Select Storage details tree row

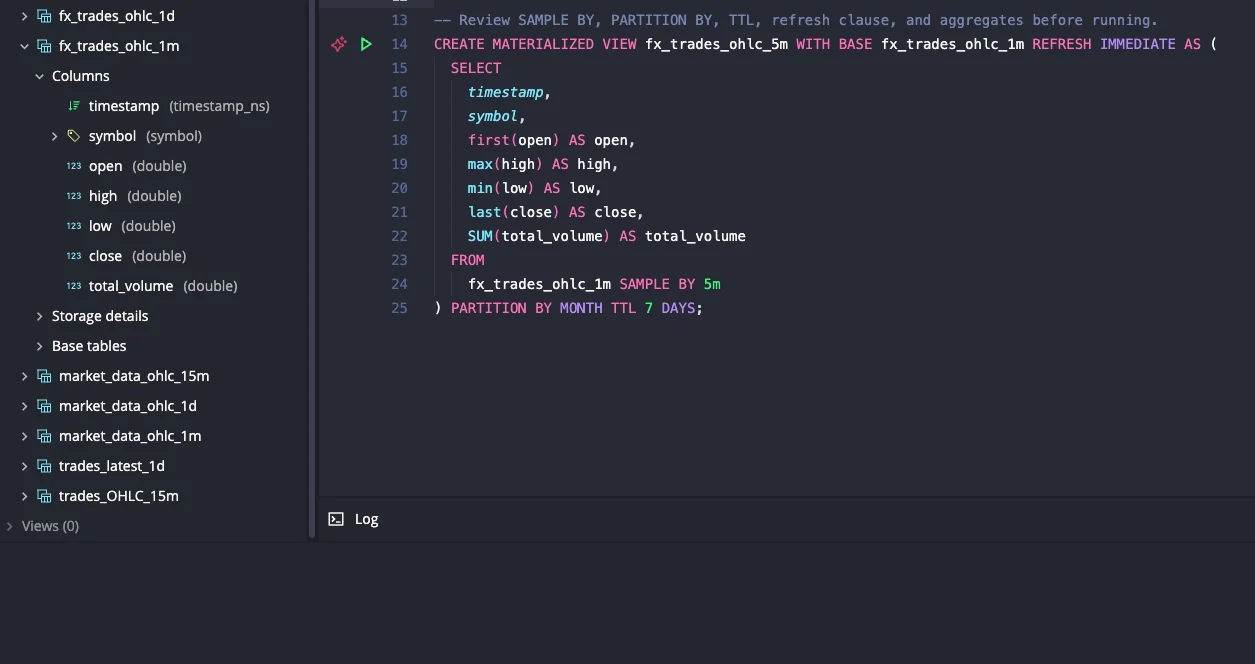[154, 316]
